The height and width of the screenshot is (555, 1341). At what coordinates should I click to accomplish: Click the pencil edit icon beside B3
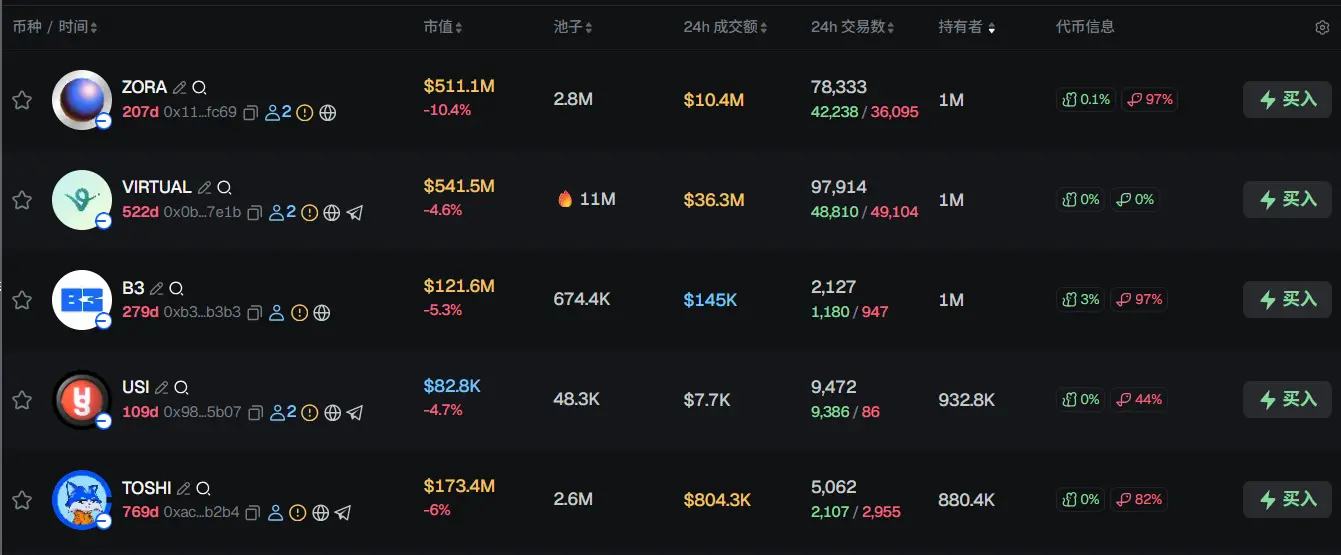pyautogui.click(x=156, y=288)
